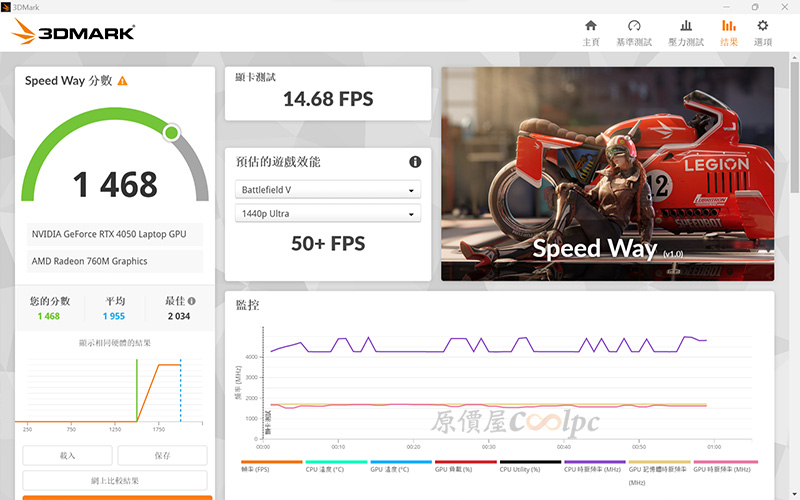Screen dimensions: 800x500
Task: Click the info icon in estimated game performance
Action: point(415,162)
